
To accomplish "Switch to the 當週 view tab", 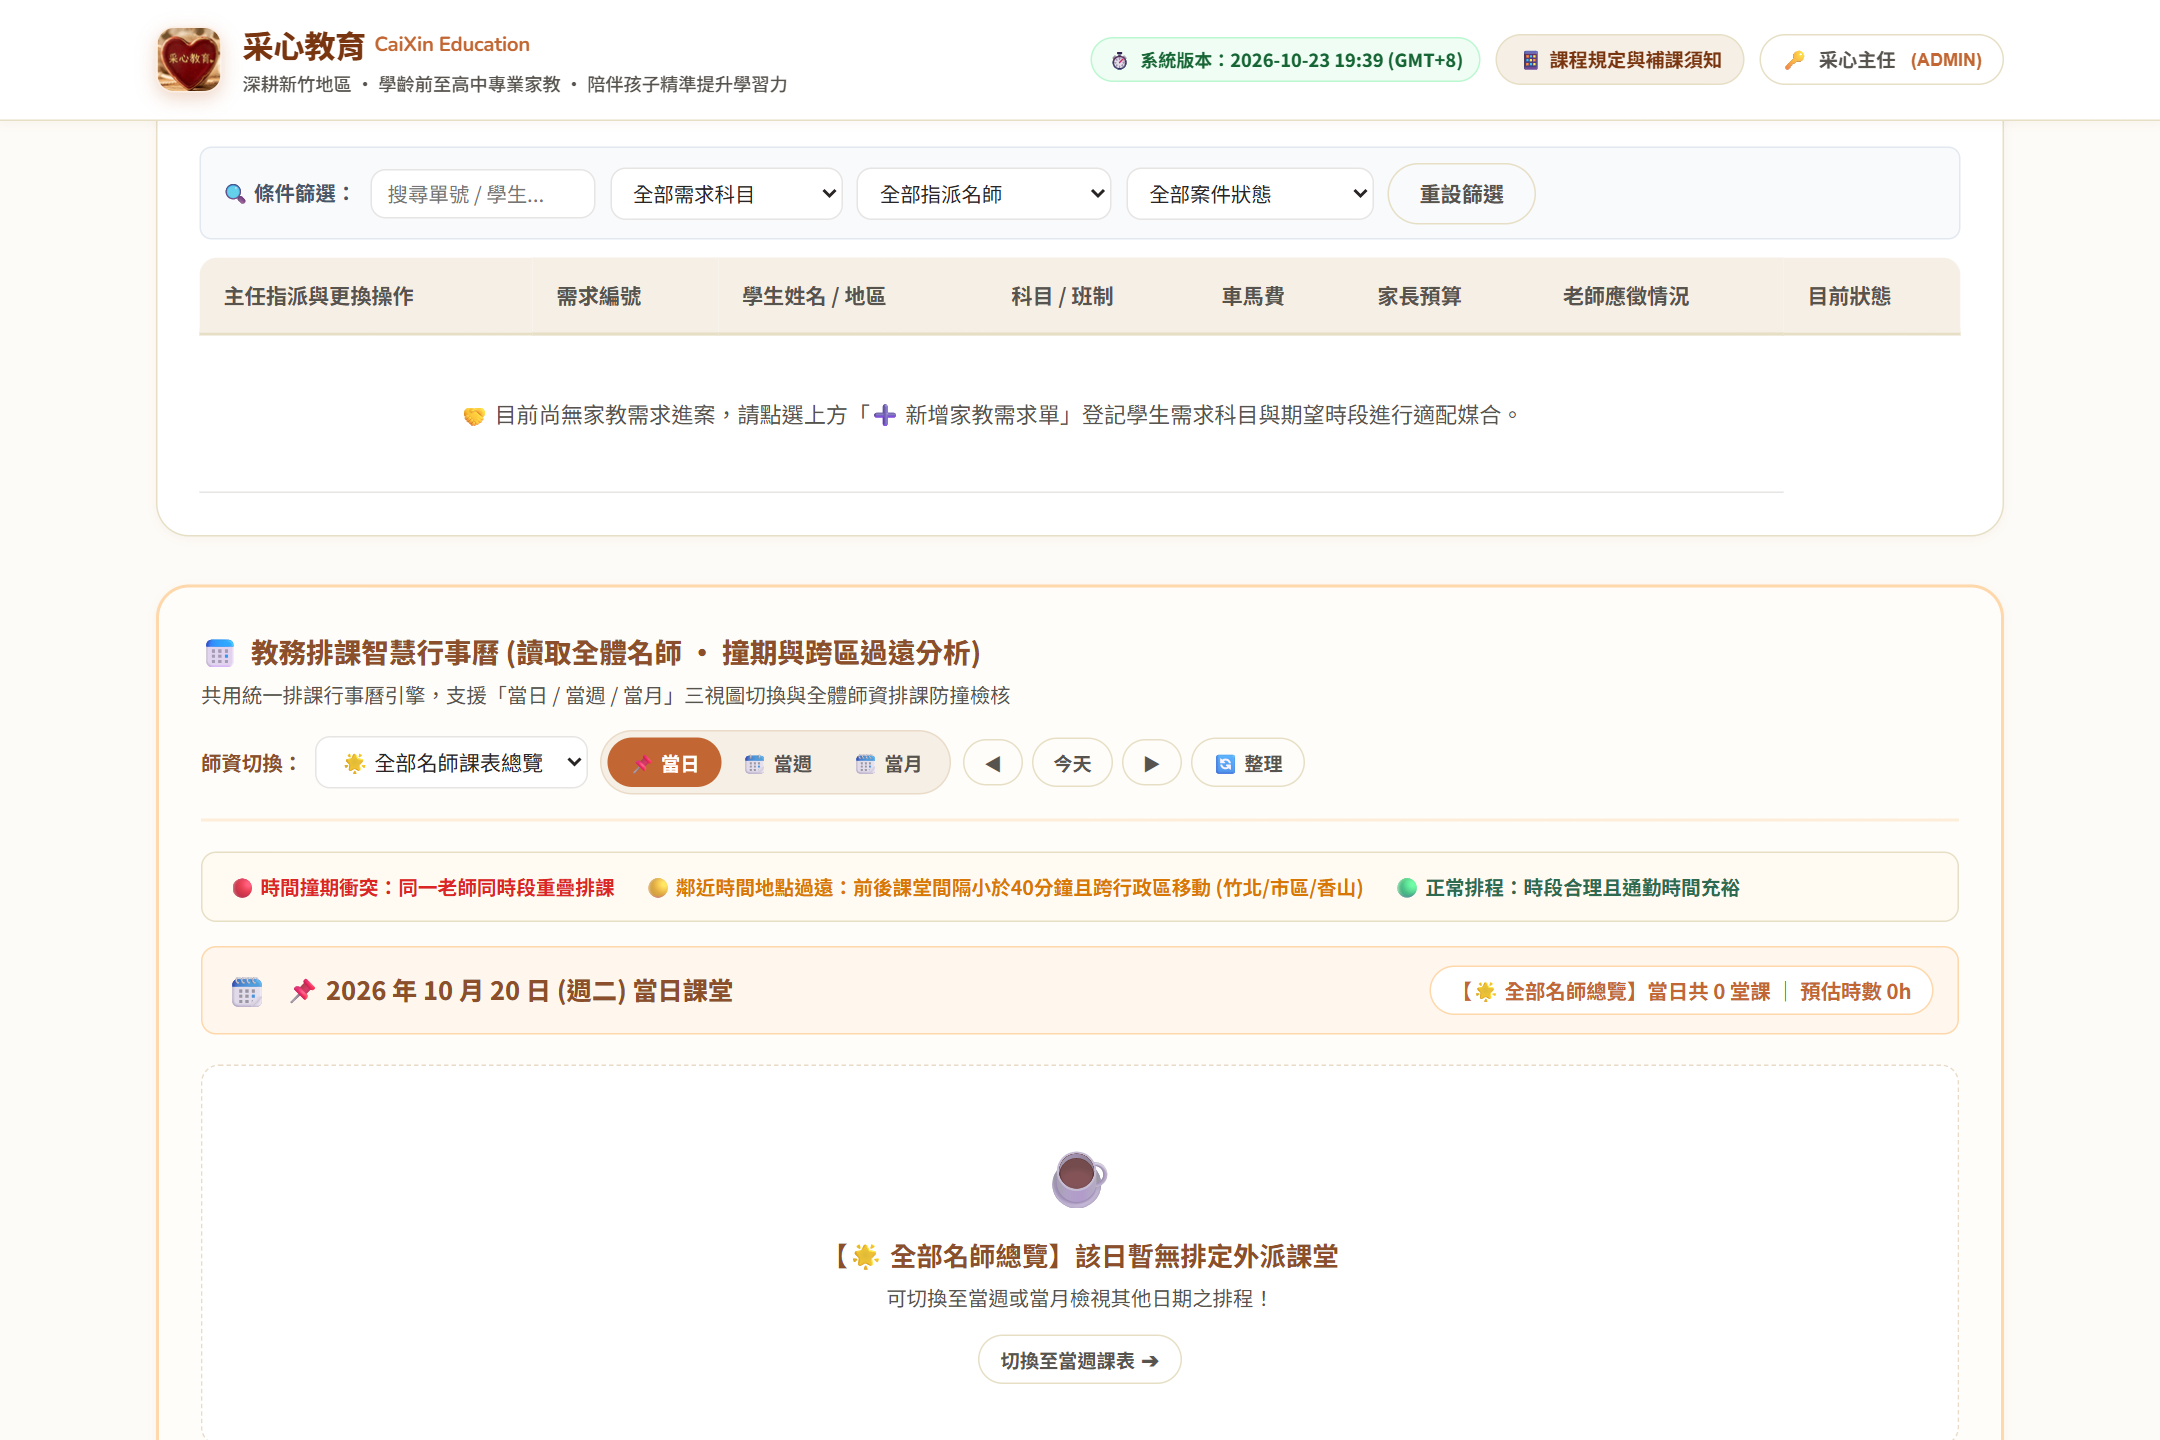I will tap(777, 763).
